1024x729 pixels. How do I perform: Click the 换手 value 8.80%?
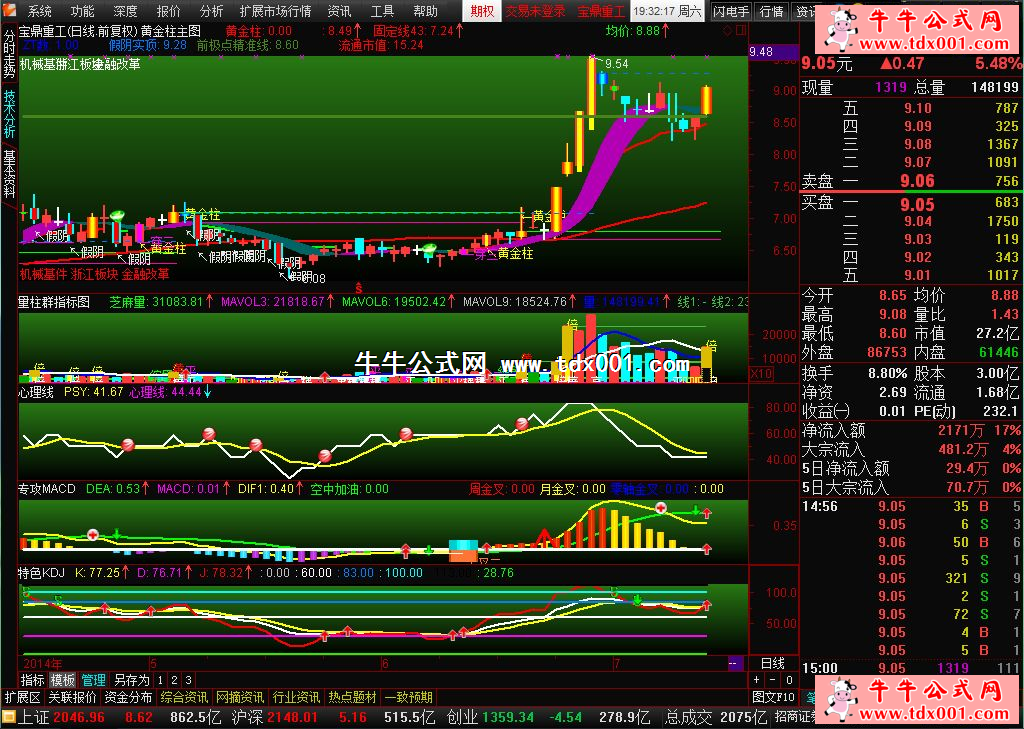(x=888, y=374)
